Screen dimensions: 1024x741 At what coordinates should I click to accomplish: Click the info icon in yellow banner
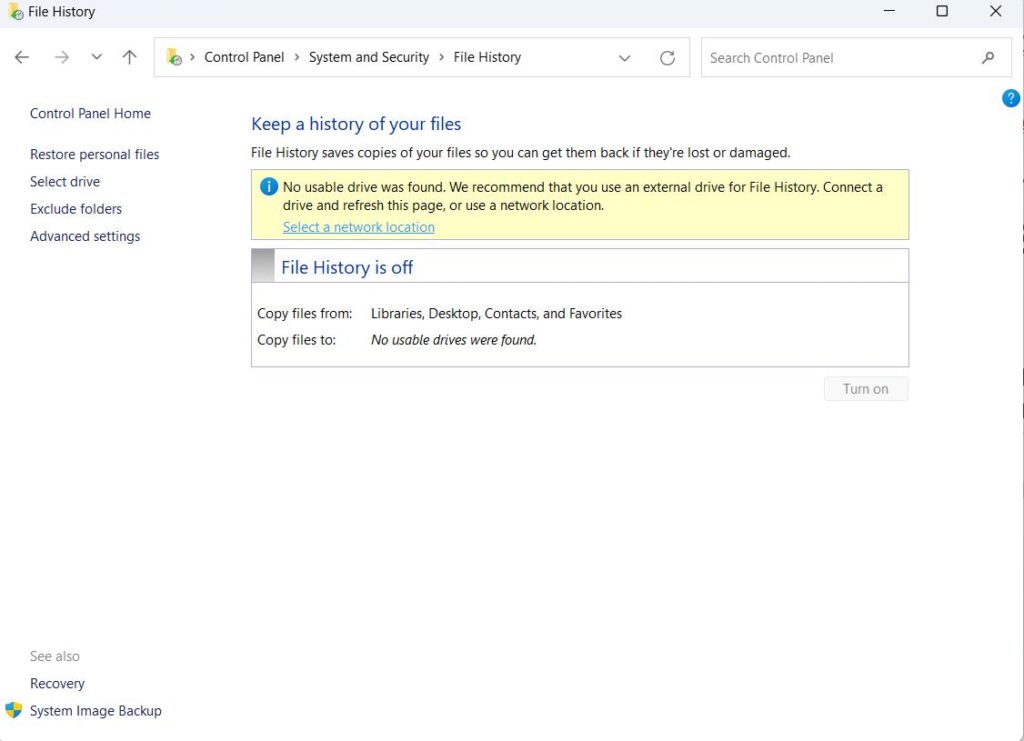pyautogui.click(x=268, y=187)
